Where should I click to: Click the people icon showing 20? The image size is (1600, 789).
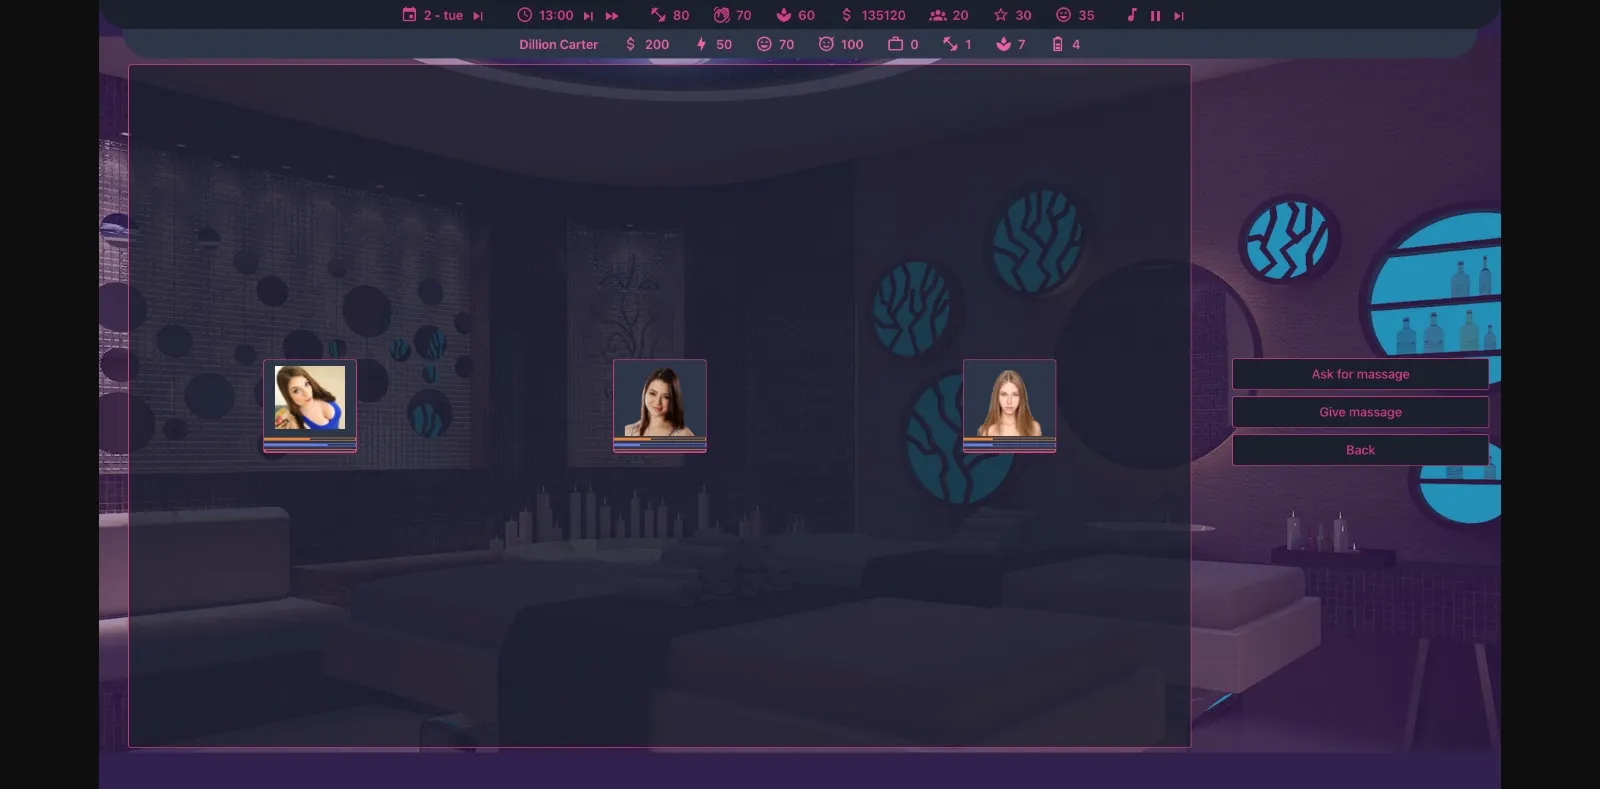pyautogui.click(x=937, y=15)
